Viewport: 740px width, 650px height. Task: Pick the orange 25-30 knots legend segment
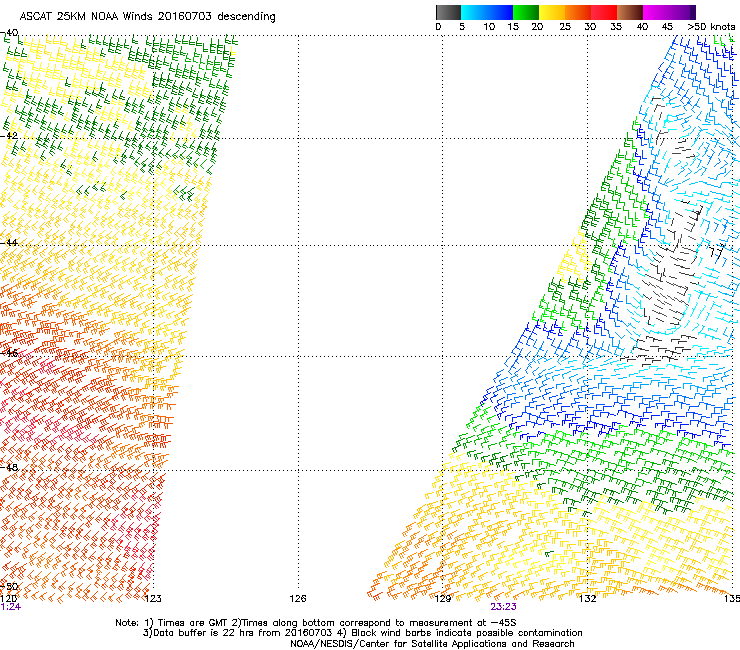click(x=578, y=12)
